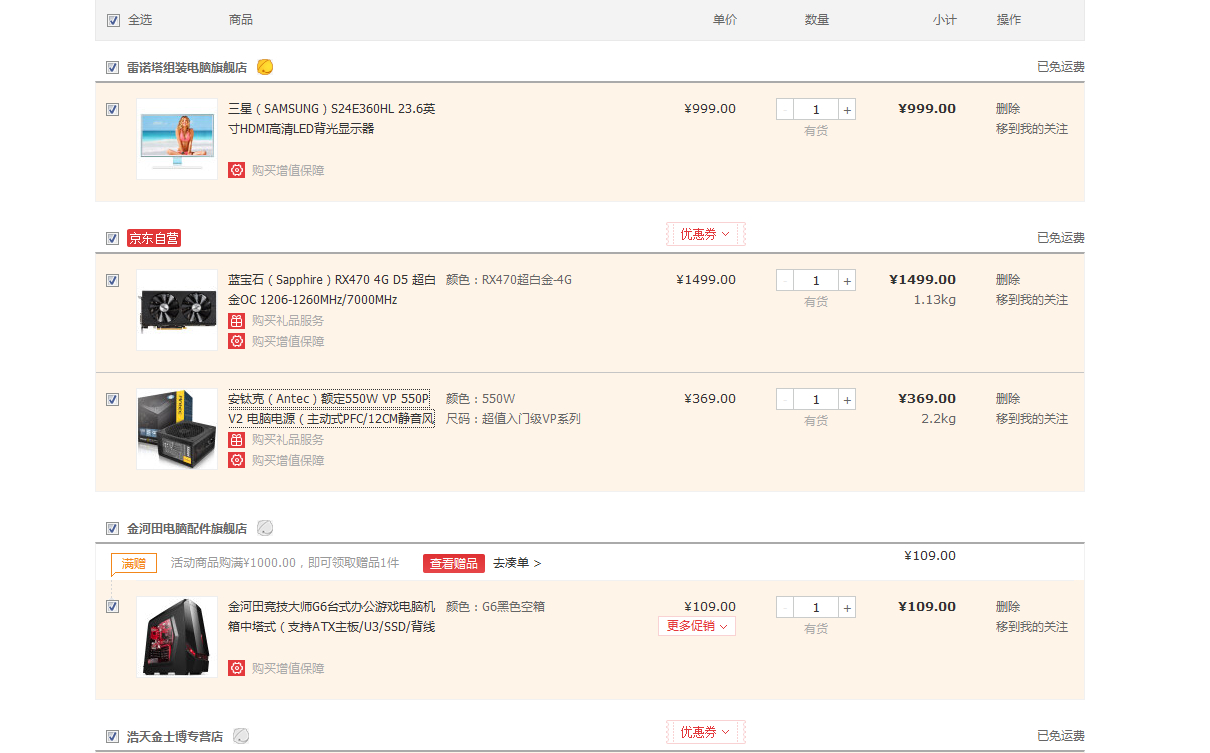
Task: Uncheck the 金河田电脑配件旗舰店 shop checkbox
Action: pos(112,528)
